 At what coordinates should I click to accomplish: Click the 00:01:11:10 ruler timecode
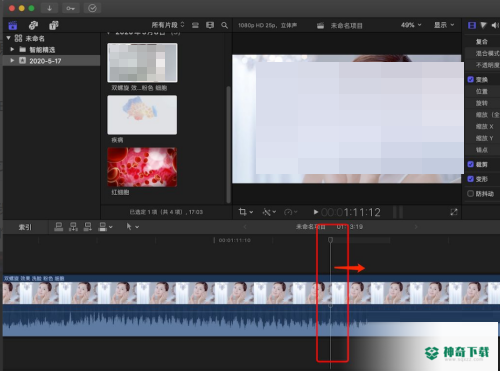click(235, 240)
